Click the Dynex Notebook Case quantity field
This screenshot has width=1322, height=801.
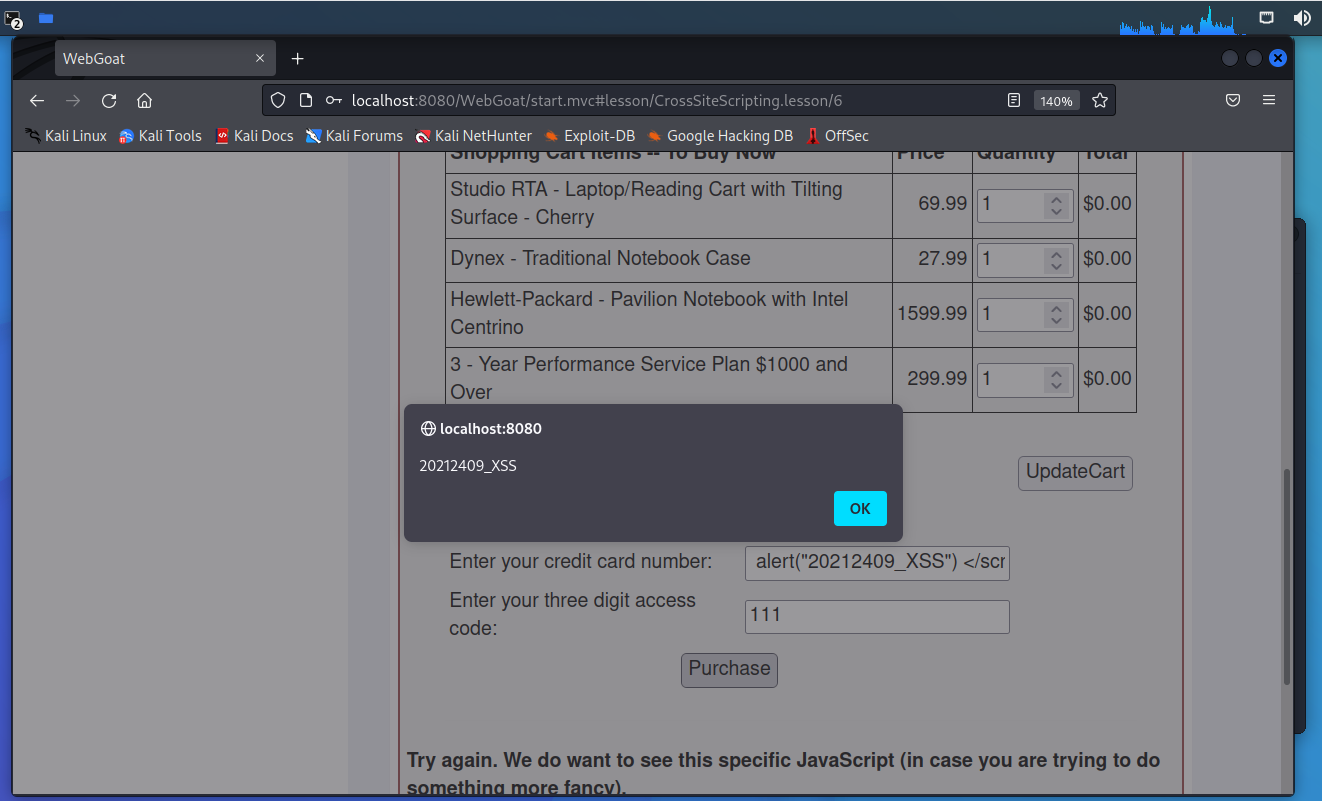[1010, 260]
